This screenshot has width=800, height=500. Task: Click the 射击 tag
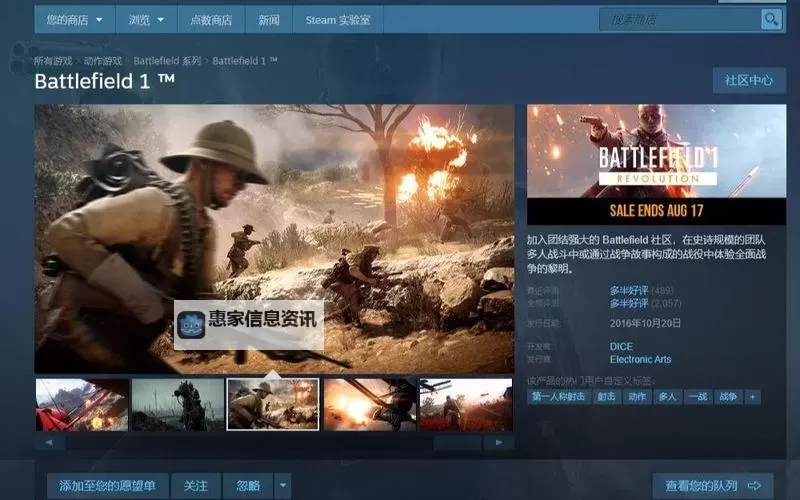(x=606, y=396)
